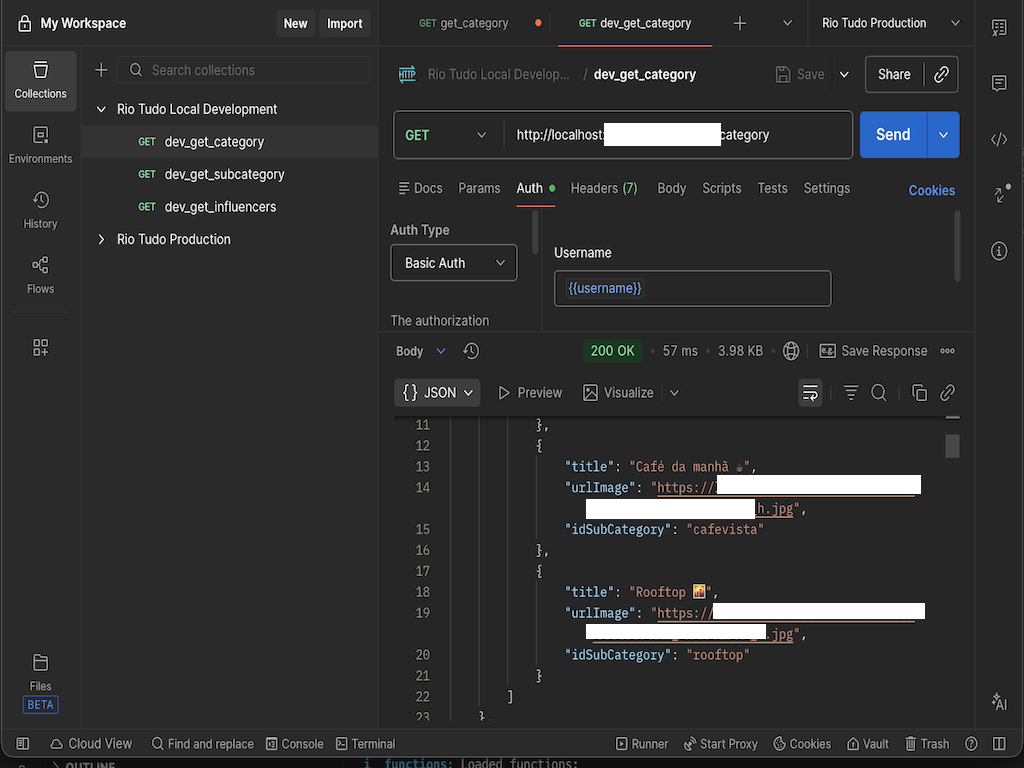Toggle word wrap in the response viewer
This screenshot has height=768, width=1024.
810,393
